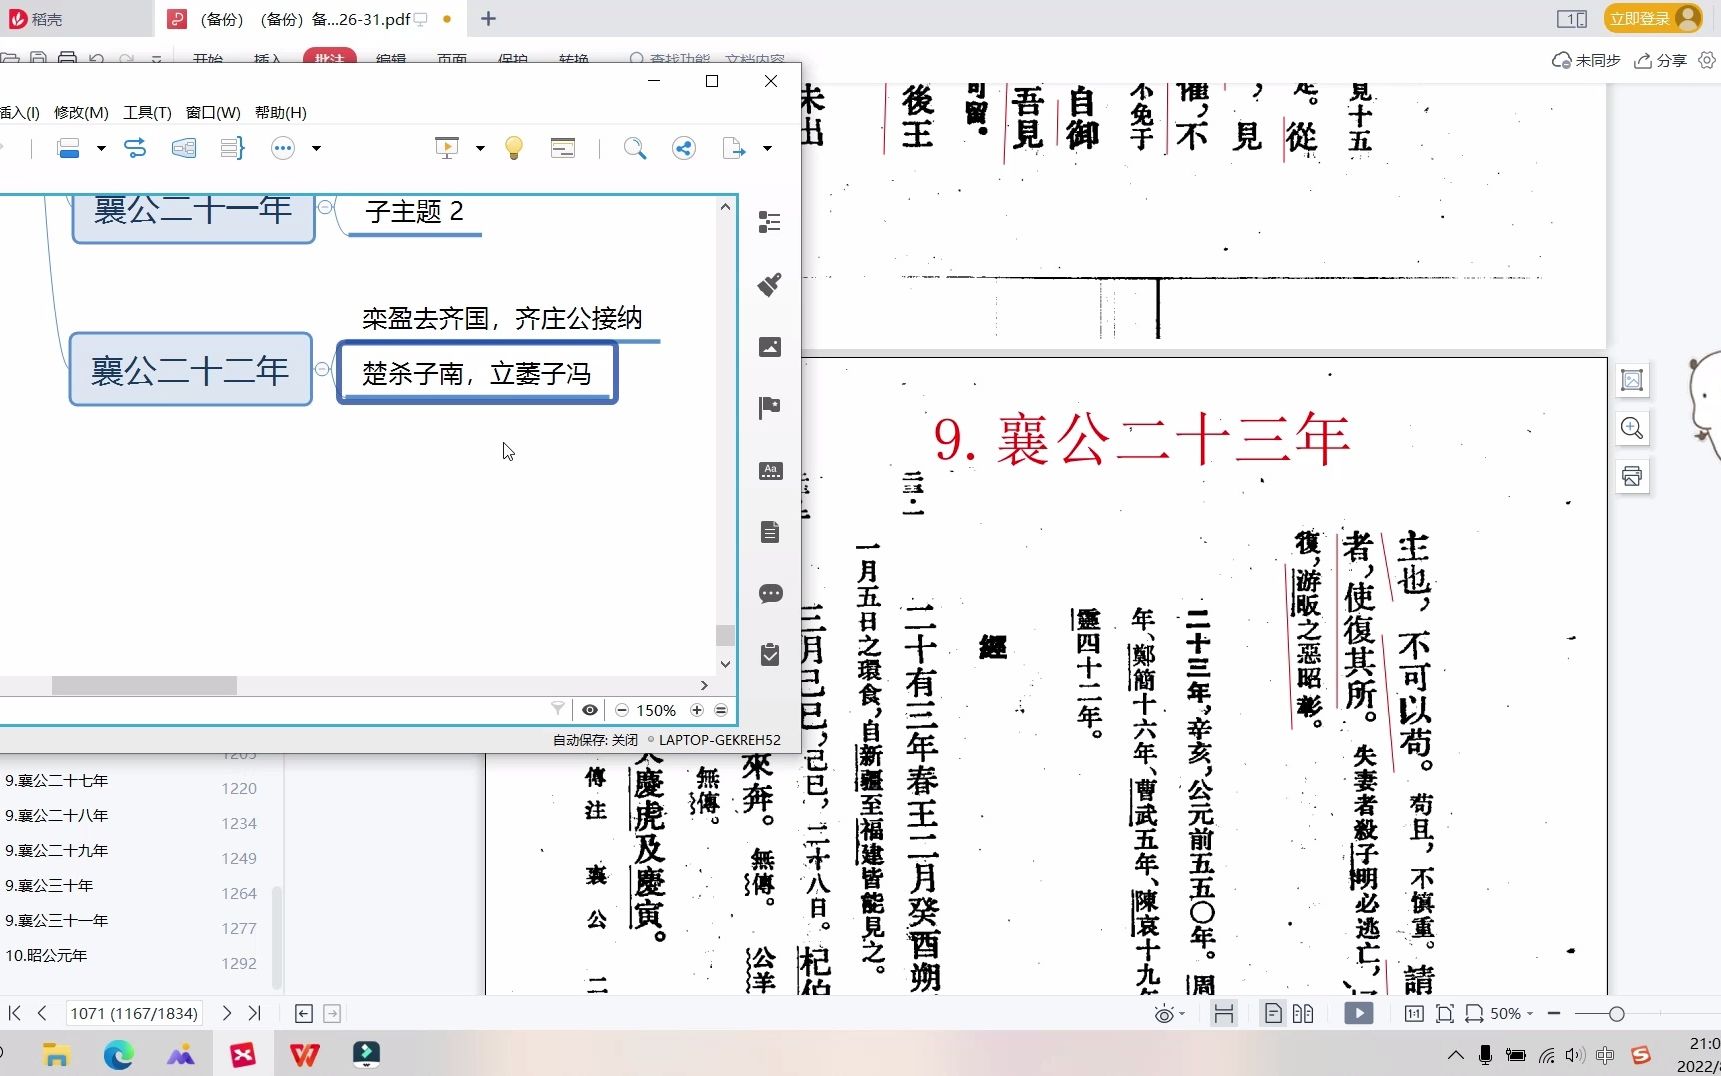Screen dimensions: 1721x1076
Task: Click the page number input field 1071
Action: (134, 1013)
